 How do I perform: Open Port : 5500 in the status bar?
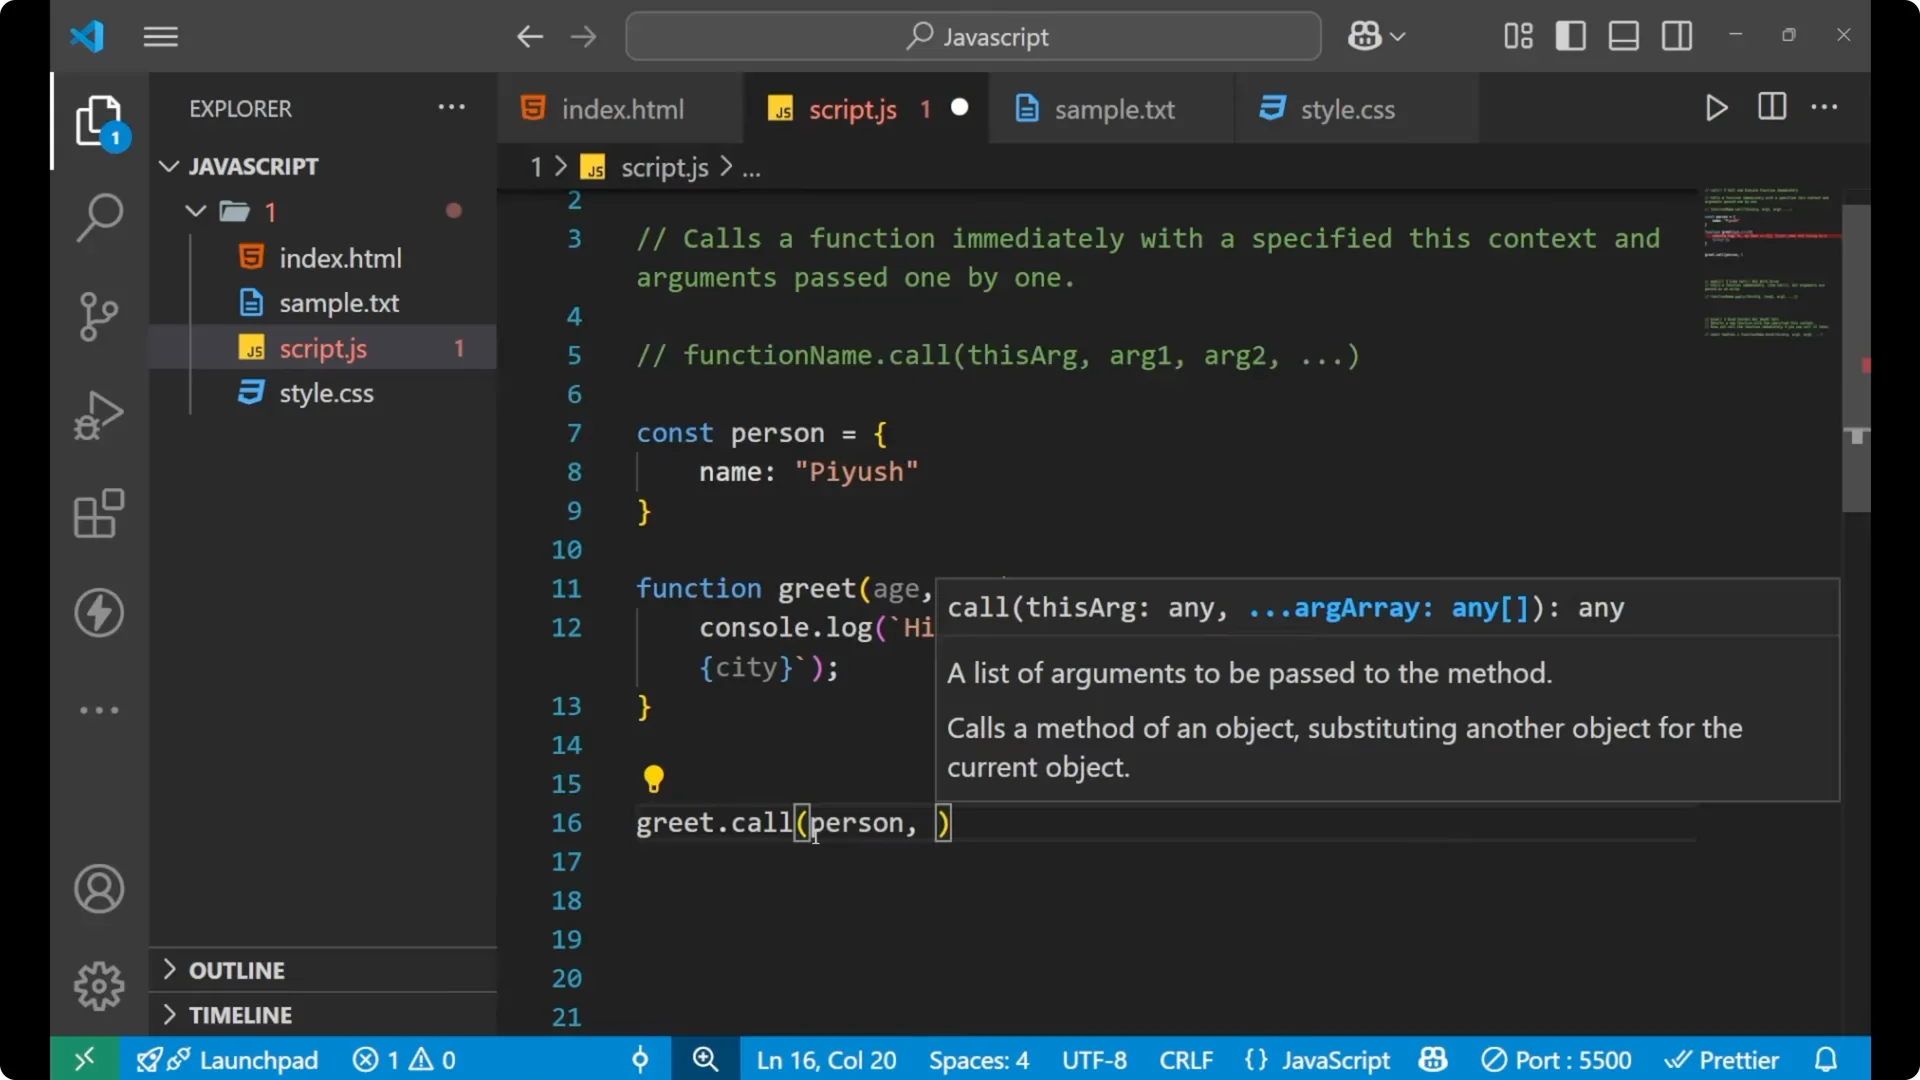coord(1557,1059)
